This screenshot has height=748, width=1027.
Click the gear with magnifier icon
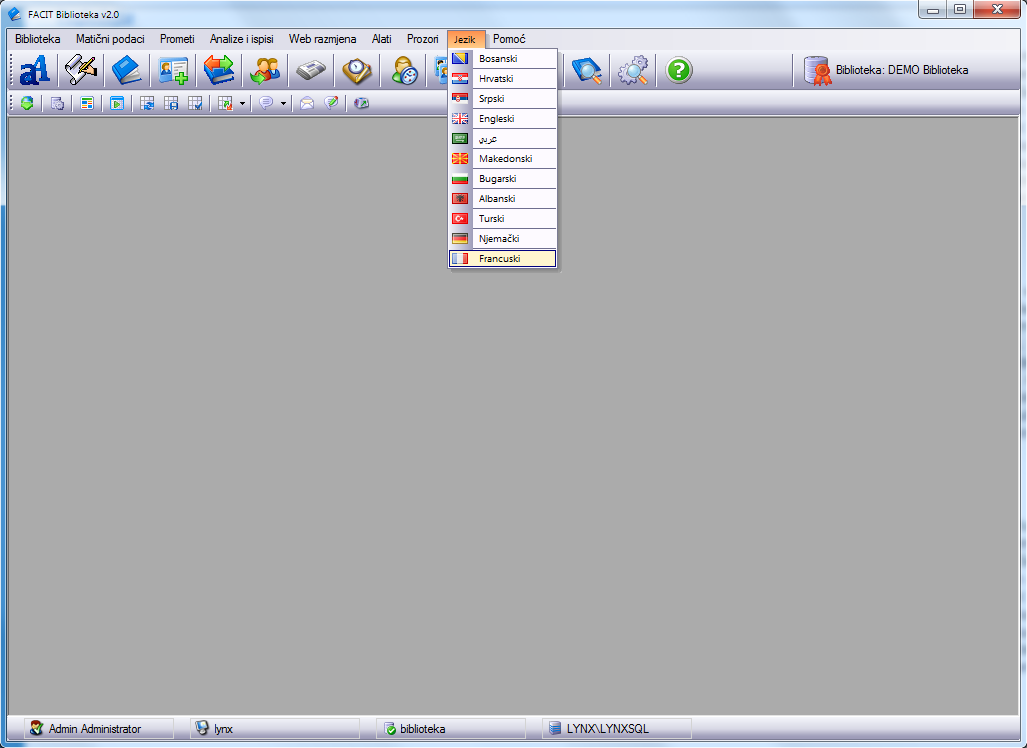[632, 70]
